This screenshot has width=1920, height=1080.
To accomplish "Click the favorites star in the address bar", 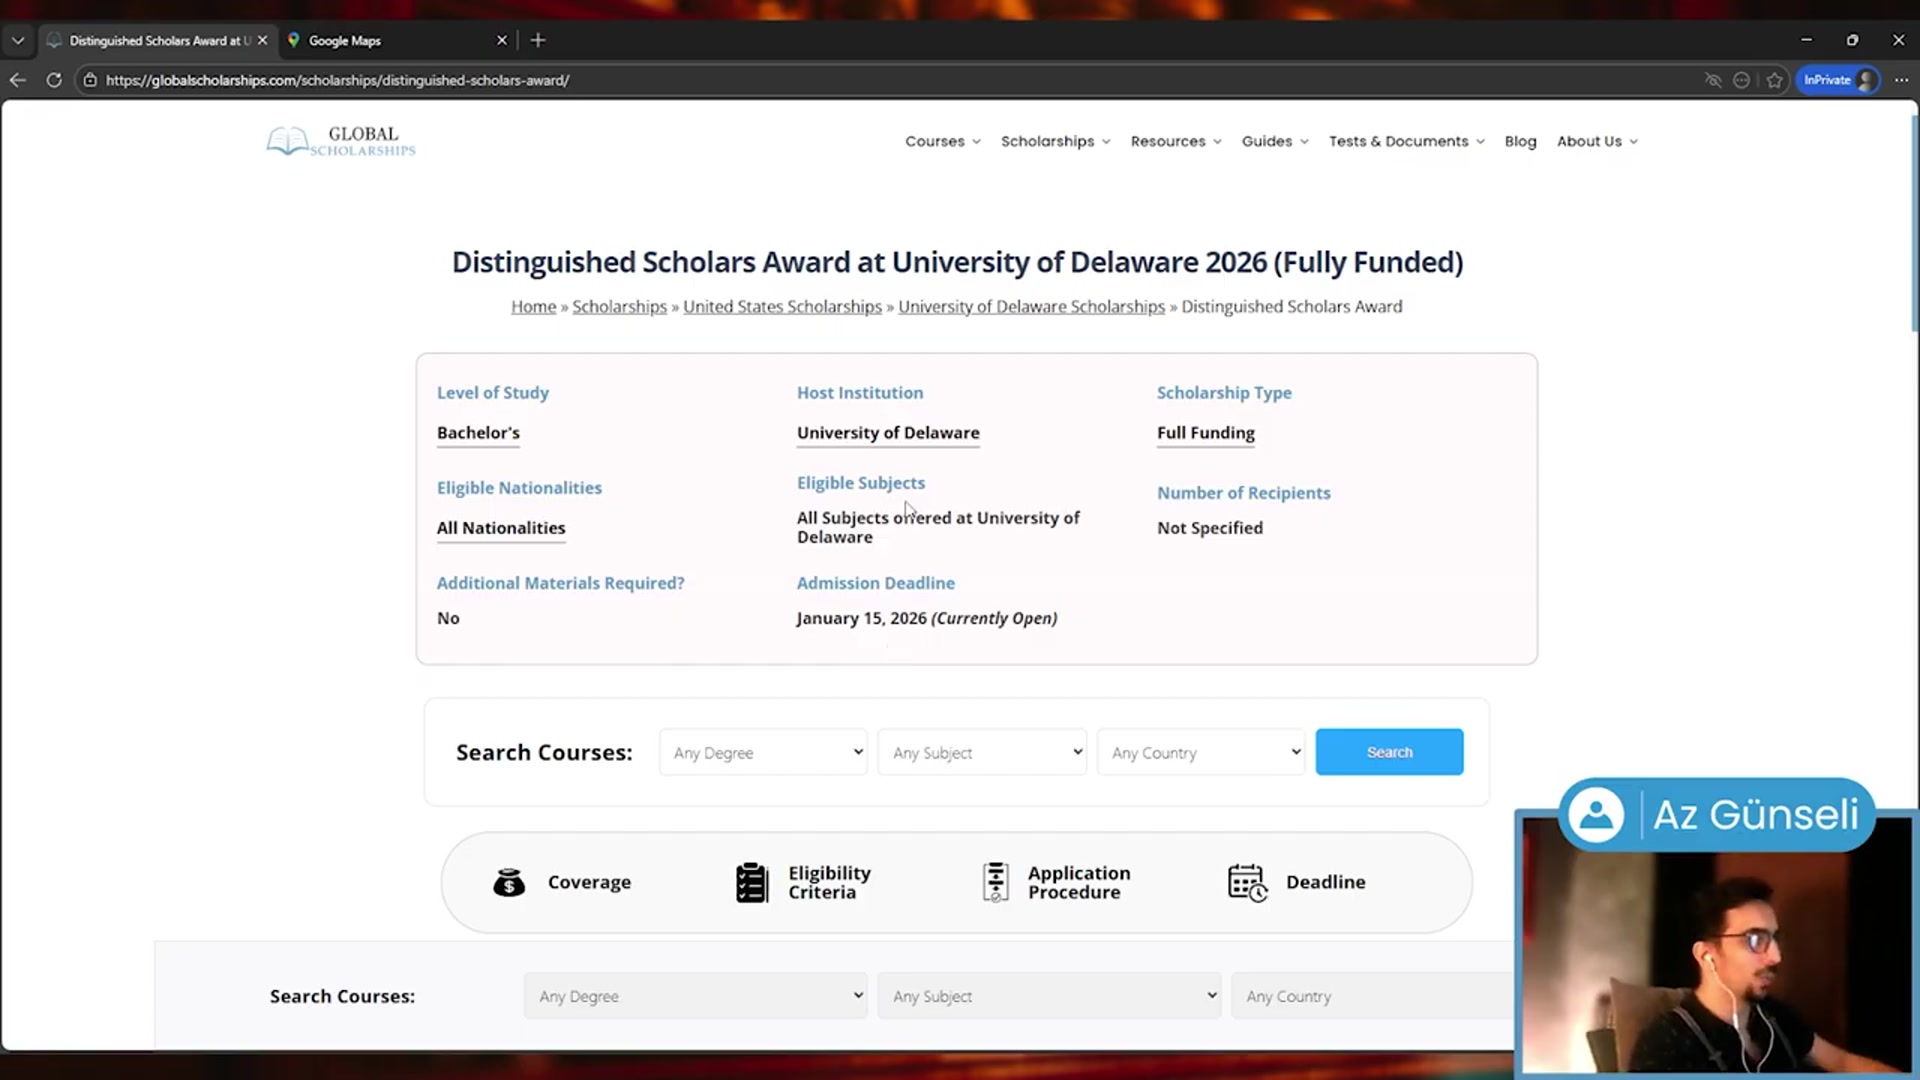I will (1775, 80).
